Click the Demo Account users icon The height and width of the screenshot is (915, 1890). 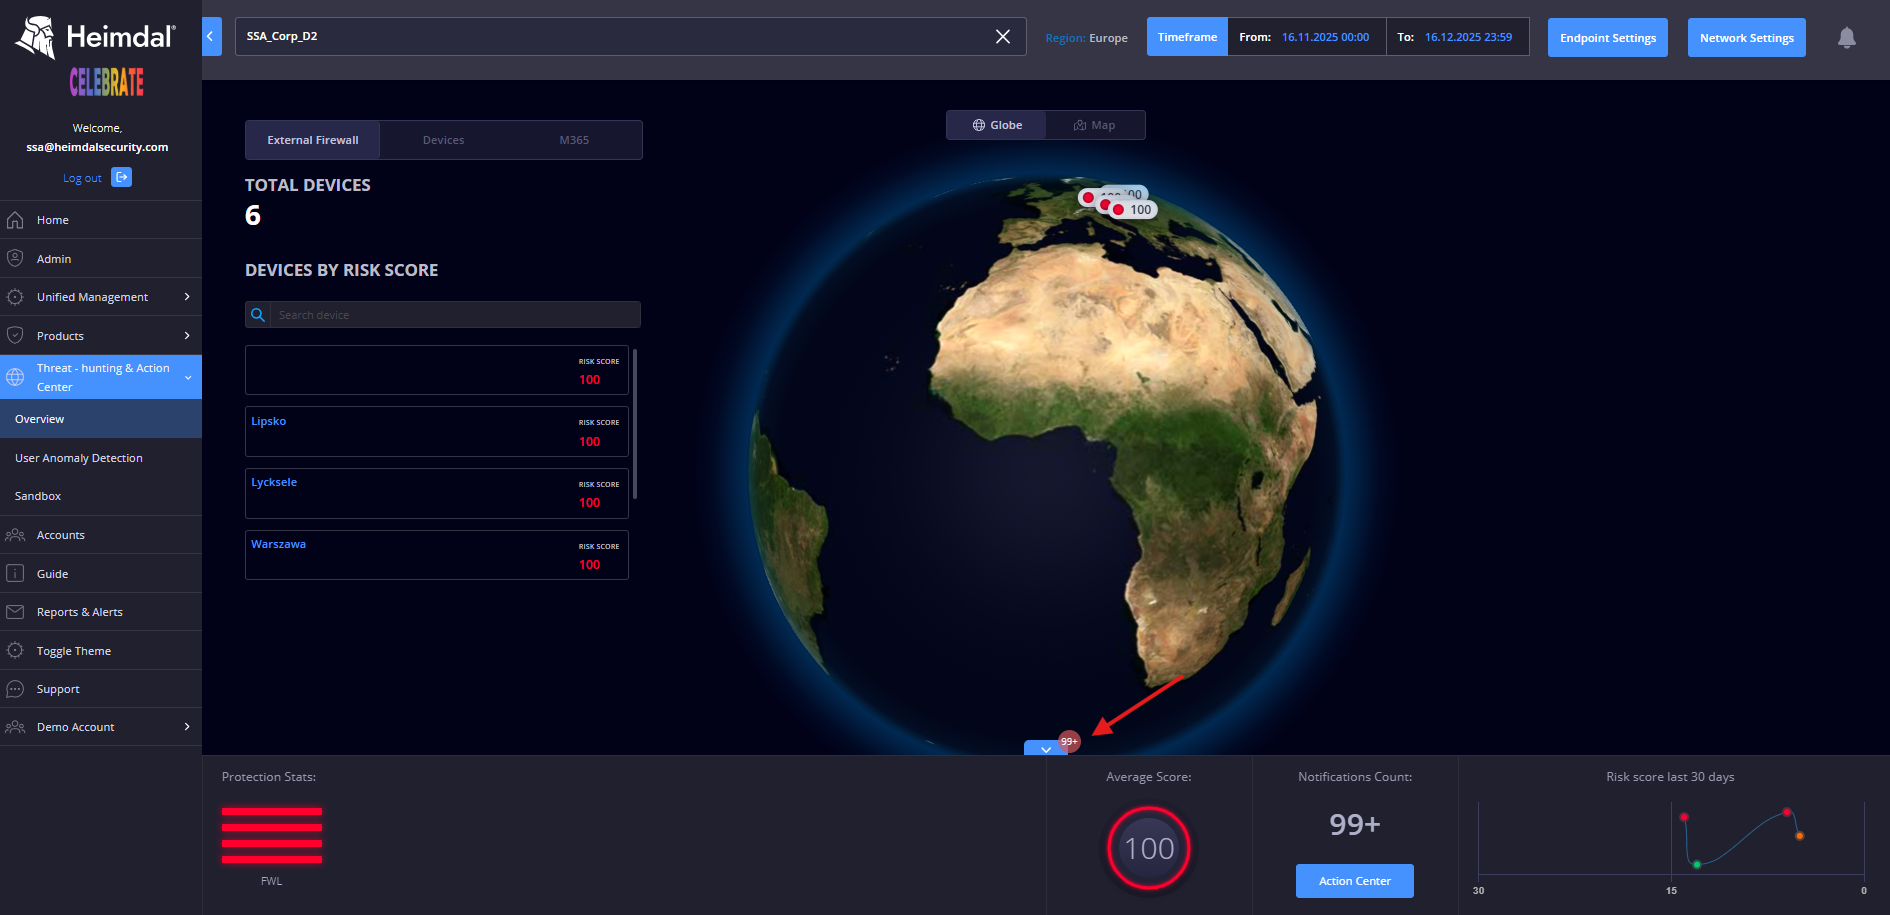coord(15,727)
